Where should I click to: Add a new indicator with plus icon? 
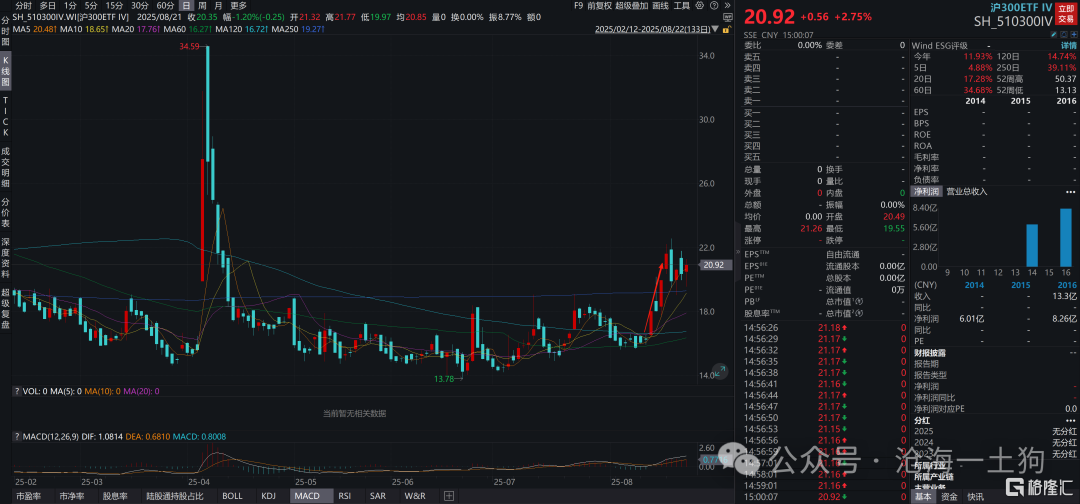click(449, 496)
